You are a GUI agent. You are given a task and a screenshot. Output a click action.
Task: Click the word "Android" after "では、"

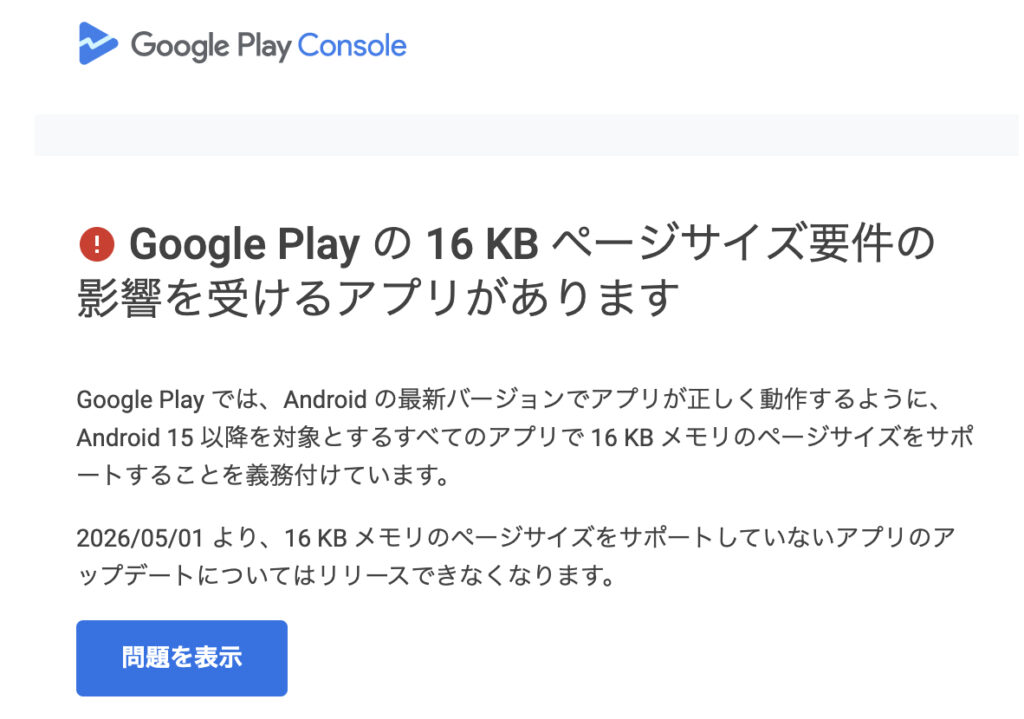tap(325, 399)
